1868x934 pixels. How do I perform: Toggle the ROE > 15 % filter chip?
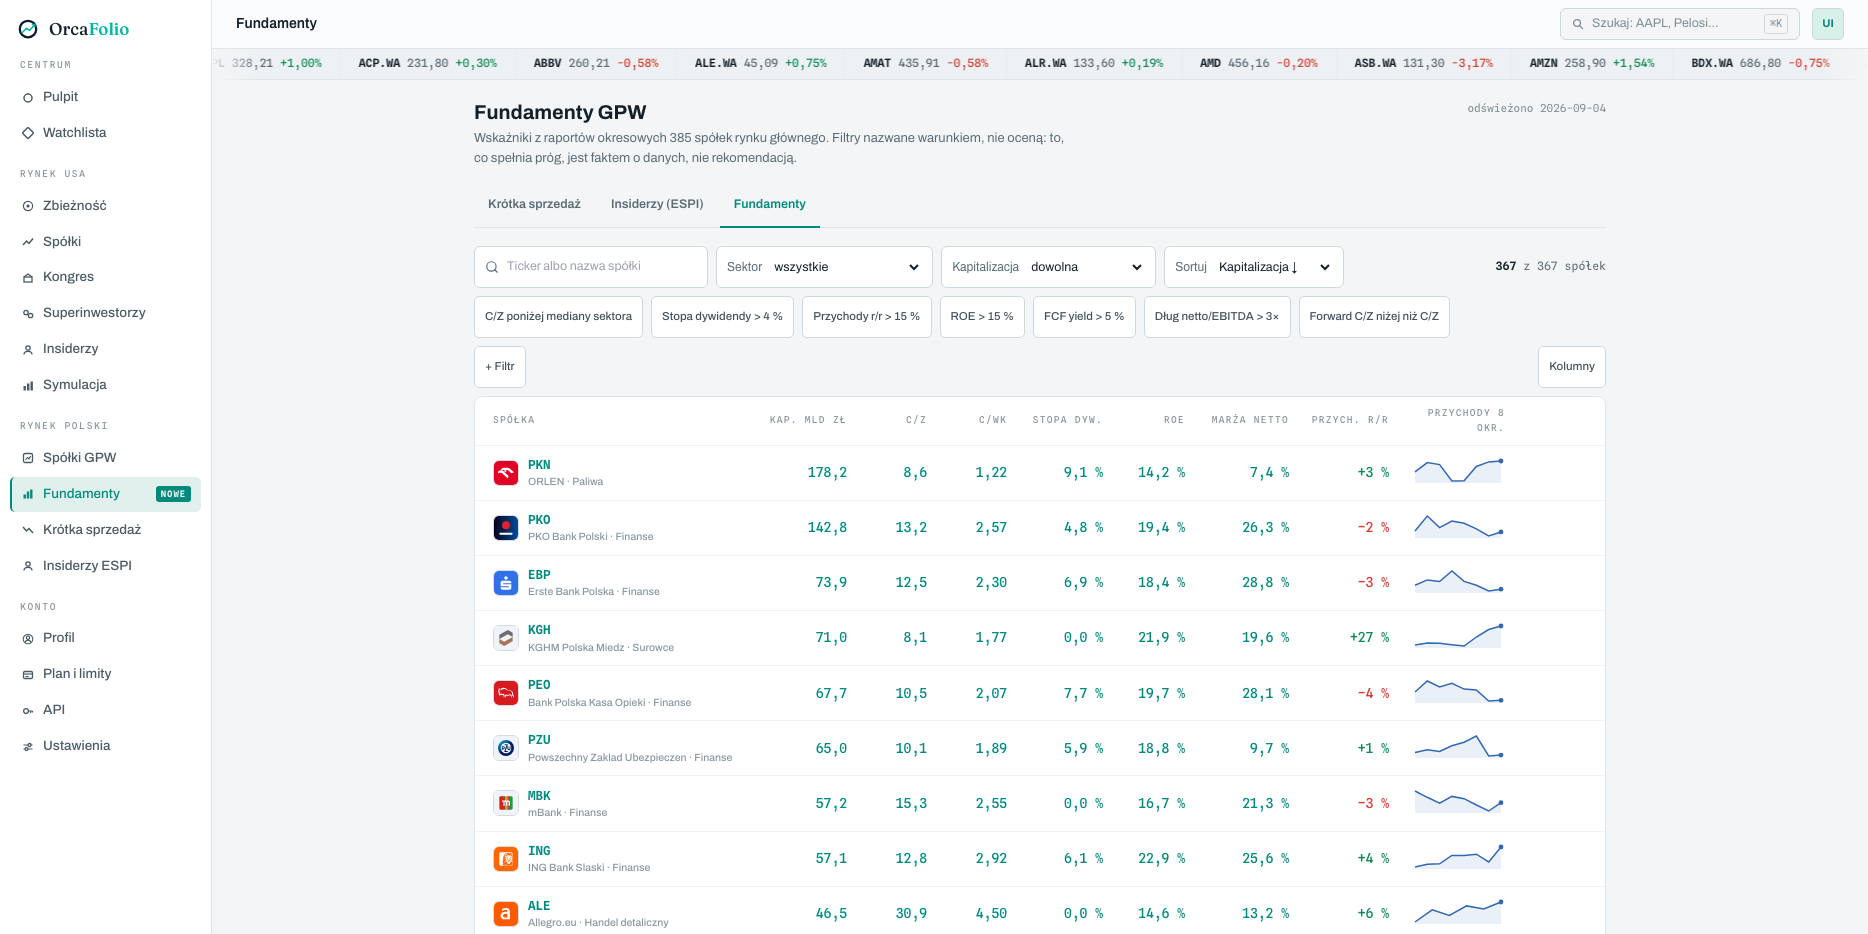coord(982,317)
